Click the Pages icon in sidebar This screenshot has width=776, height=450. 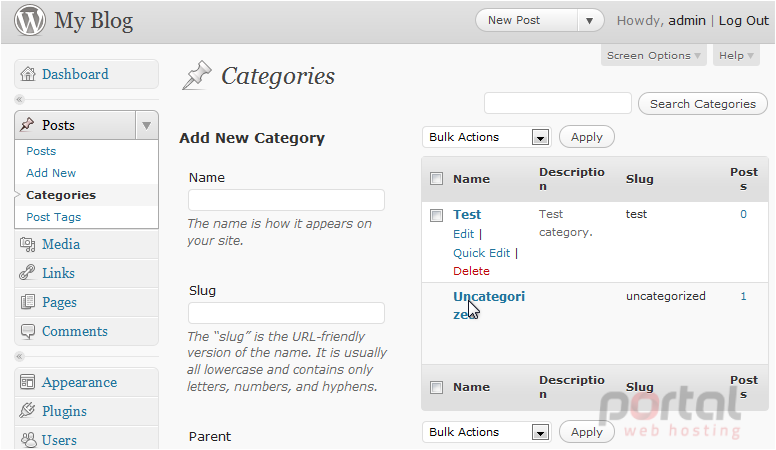coord(28,302)
